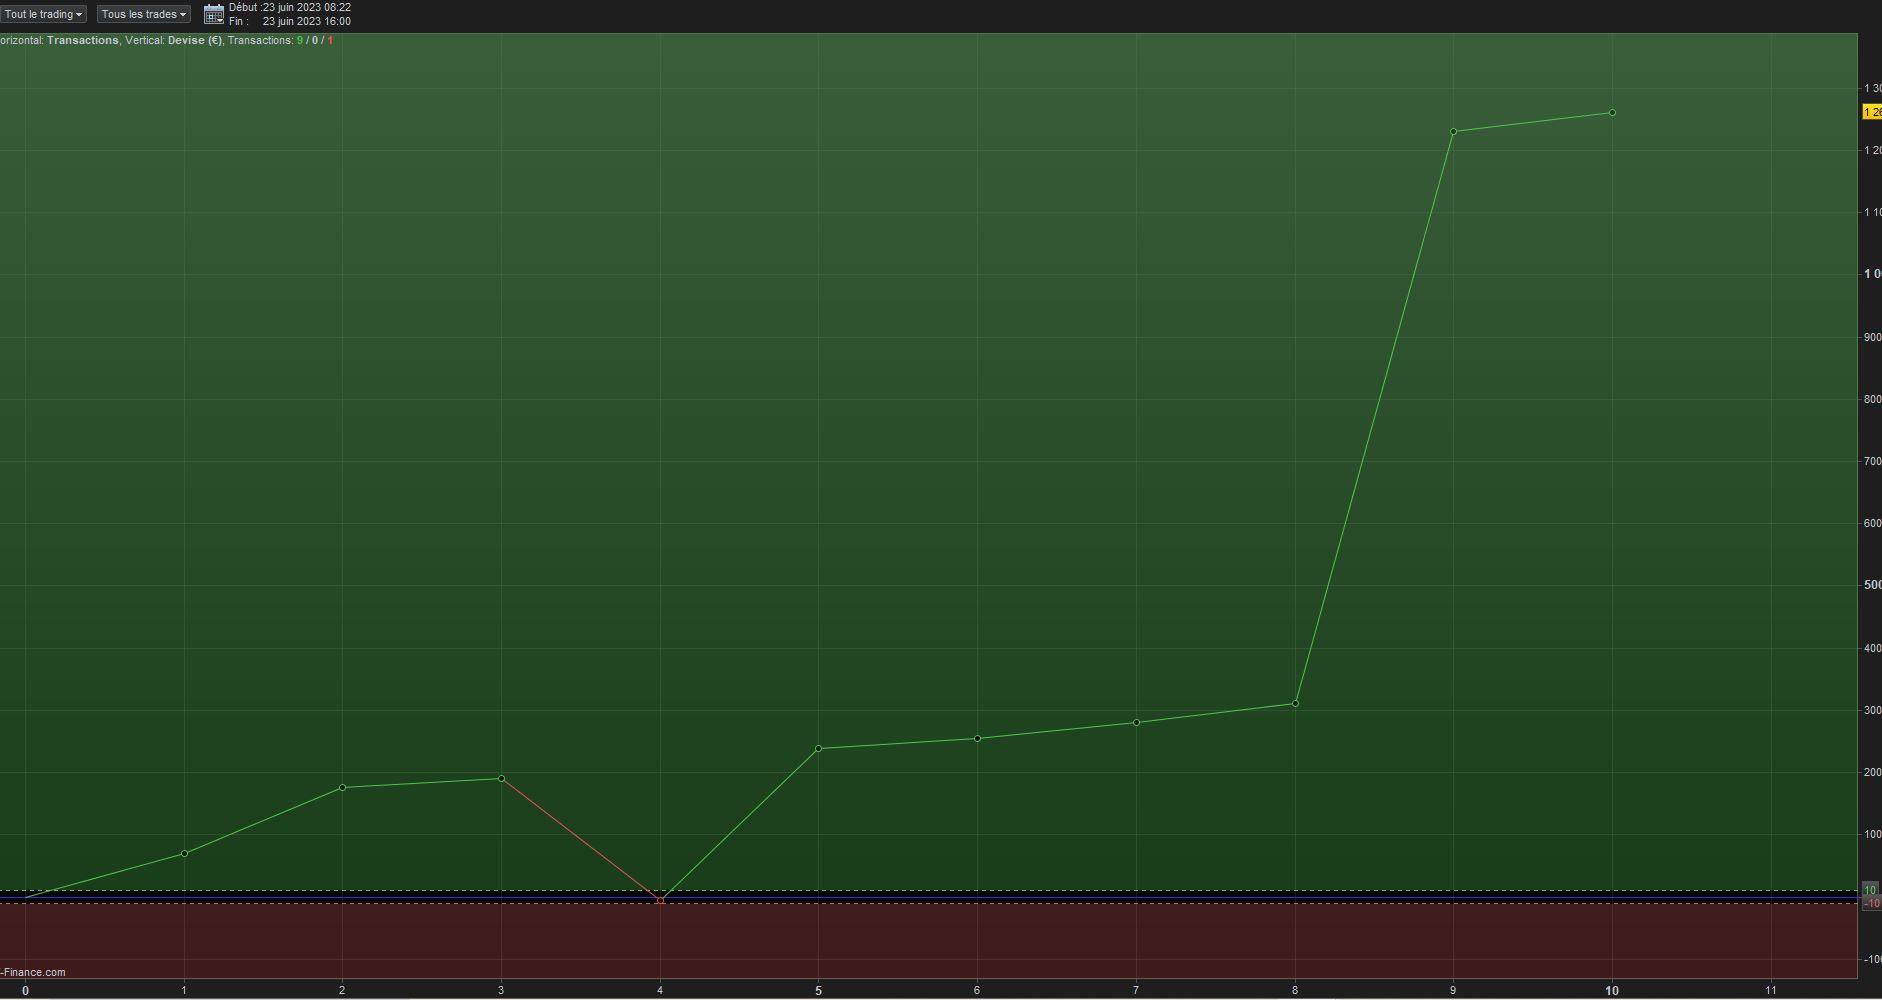Click the yellow current value label on axis

(1872, 113)
